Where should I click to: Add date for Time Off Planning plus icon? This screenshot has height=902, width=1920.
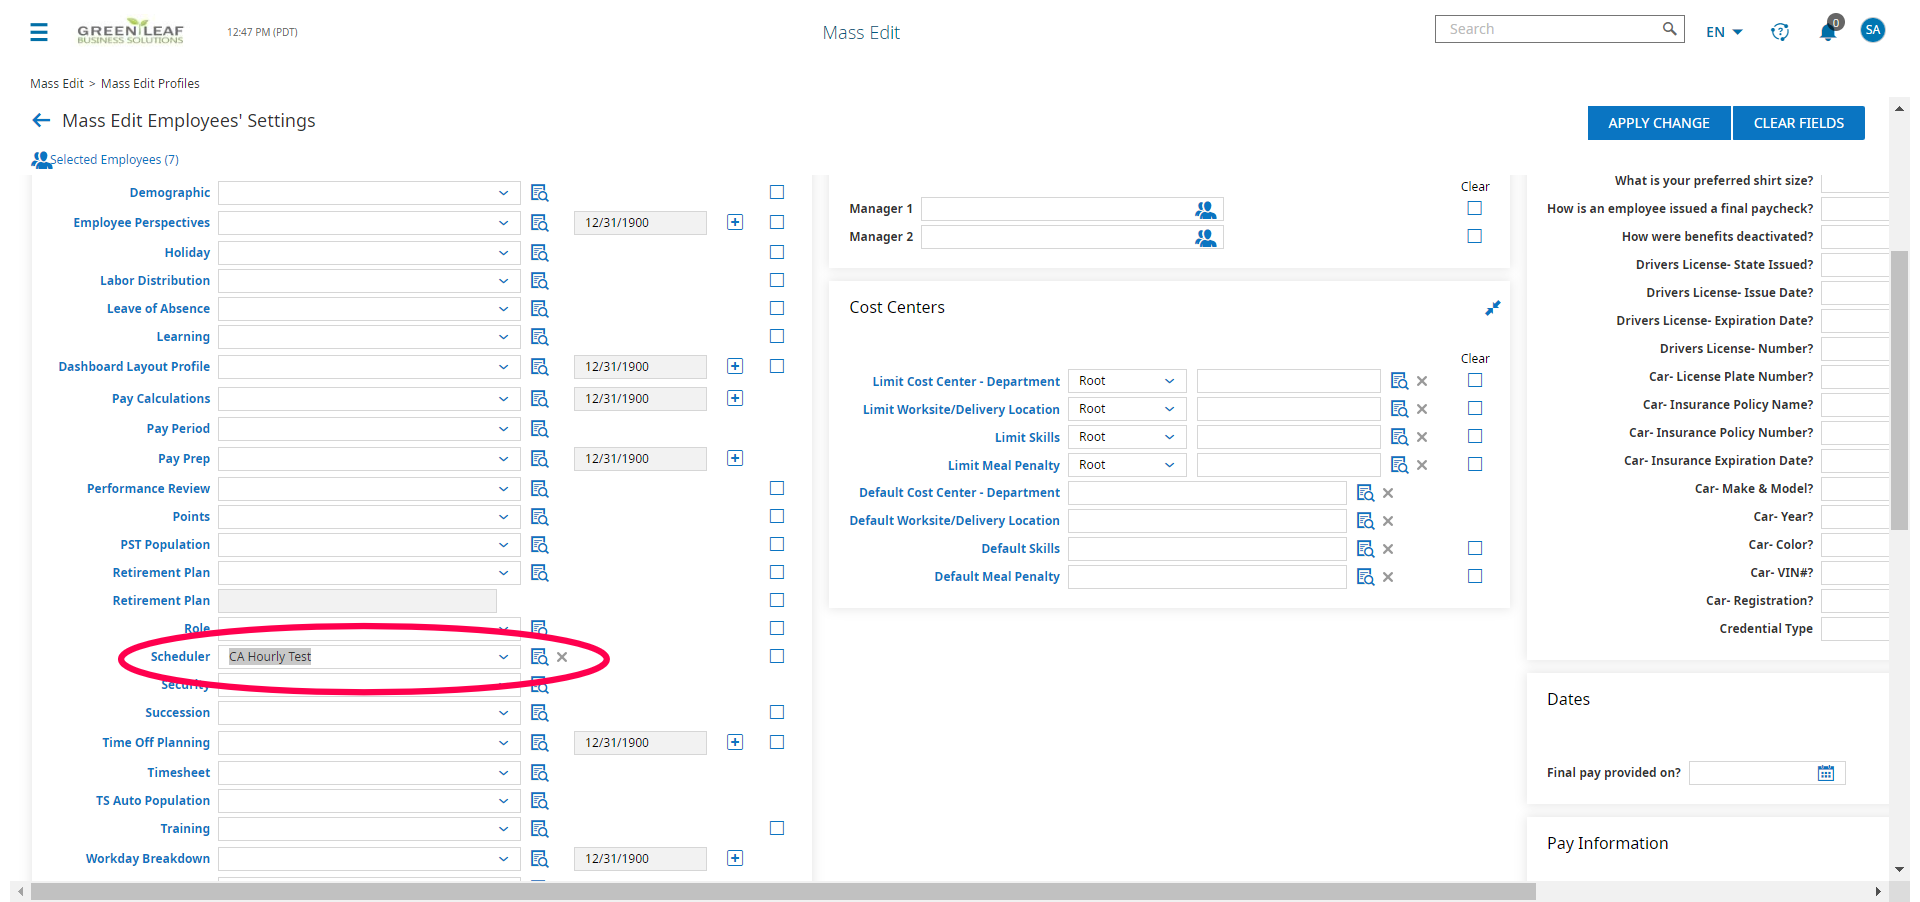tap(735, 742)
